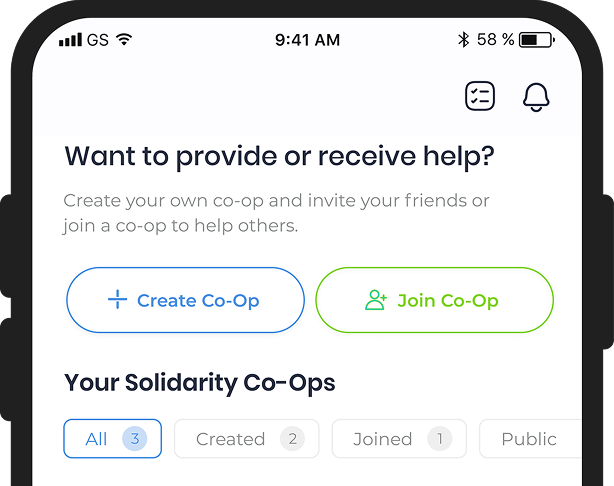The image size is (614, 486).
Task: Show the Public co-ops tab
Action: [530, 439]
